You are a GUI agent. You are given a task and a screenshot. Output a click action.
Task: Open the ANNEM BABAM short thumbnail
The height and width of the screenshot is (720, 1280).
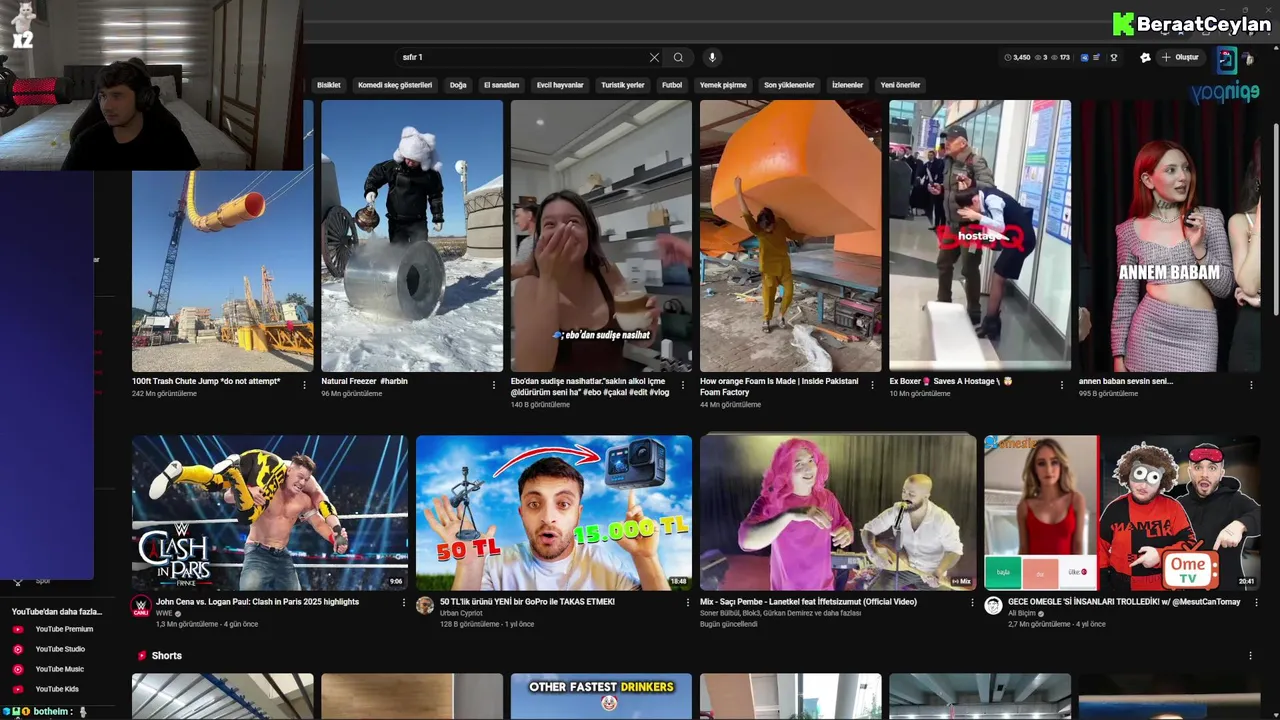point(1169,236)
